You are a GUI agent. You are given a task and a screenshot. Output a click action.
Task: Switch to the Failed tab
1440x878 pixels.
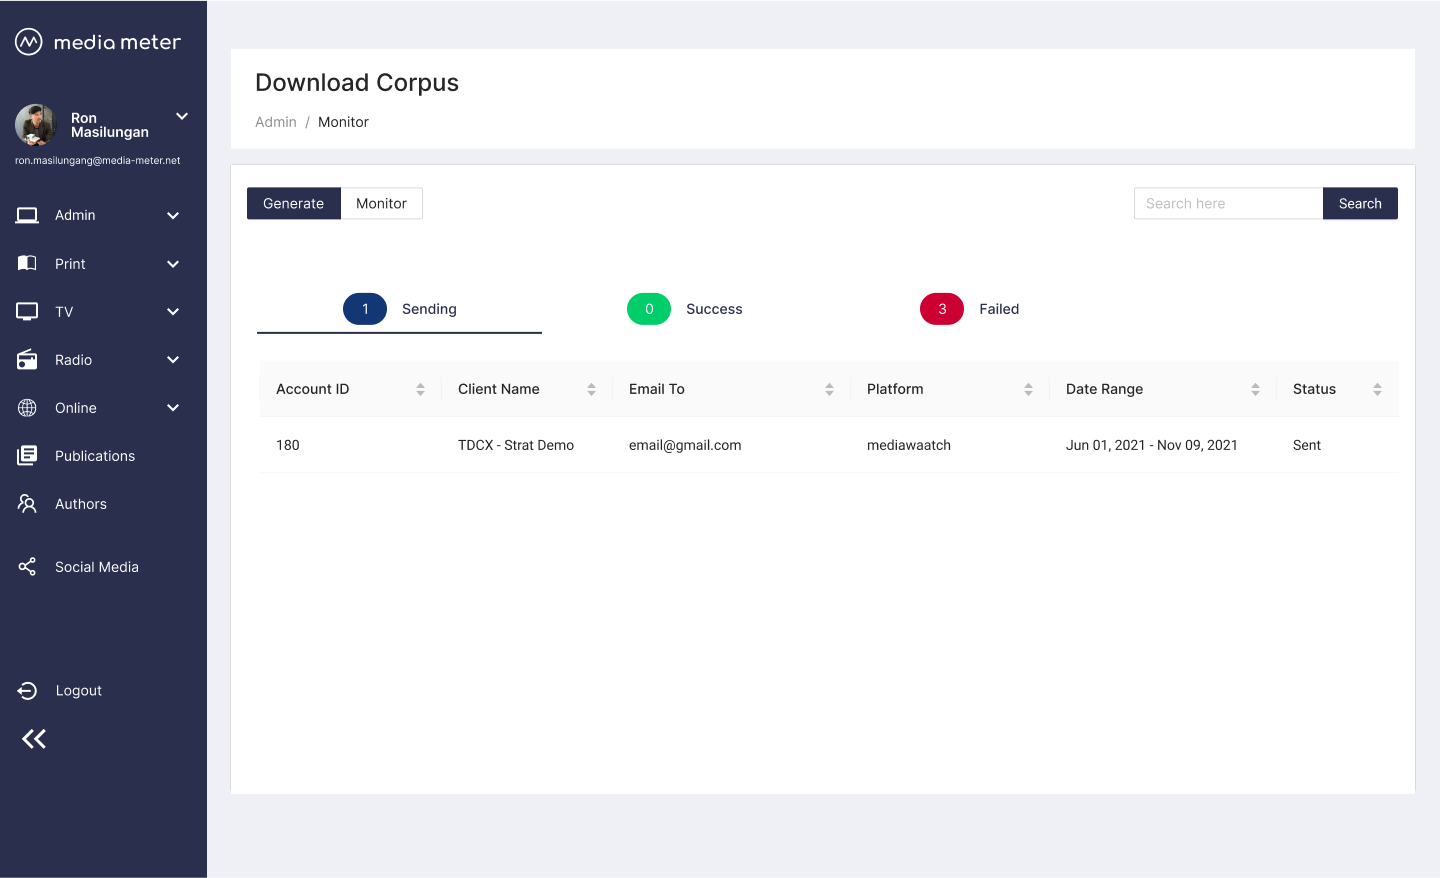tap(969, 309)
